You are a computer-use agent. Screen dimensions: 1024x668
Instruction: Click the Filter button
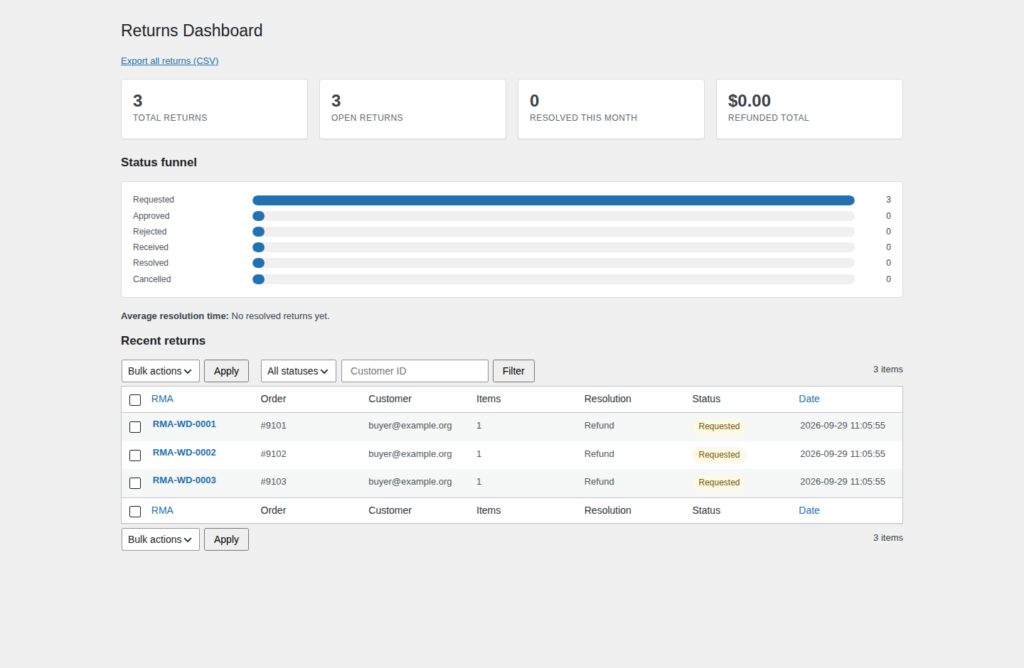513,371
